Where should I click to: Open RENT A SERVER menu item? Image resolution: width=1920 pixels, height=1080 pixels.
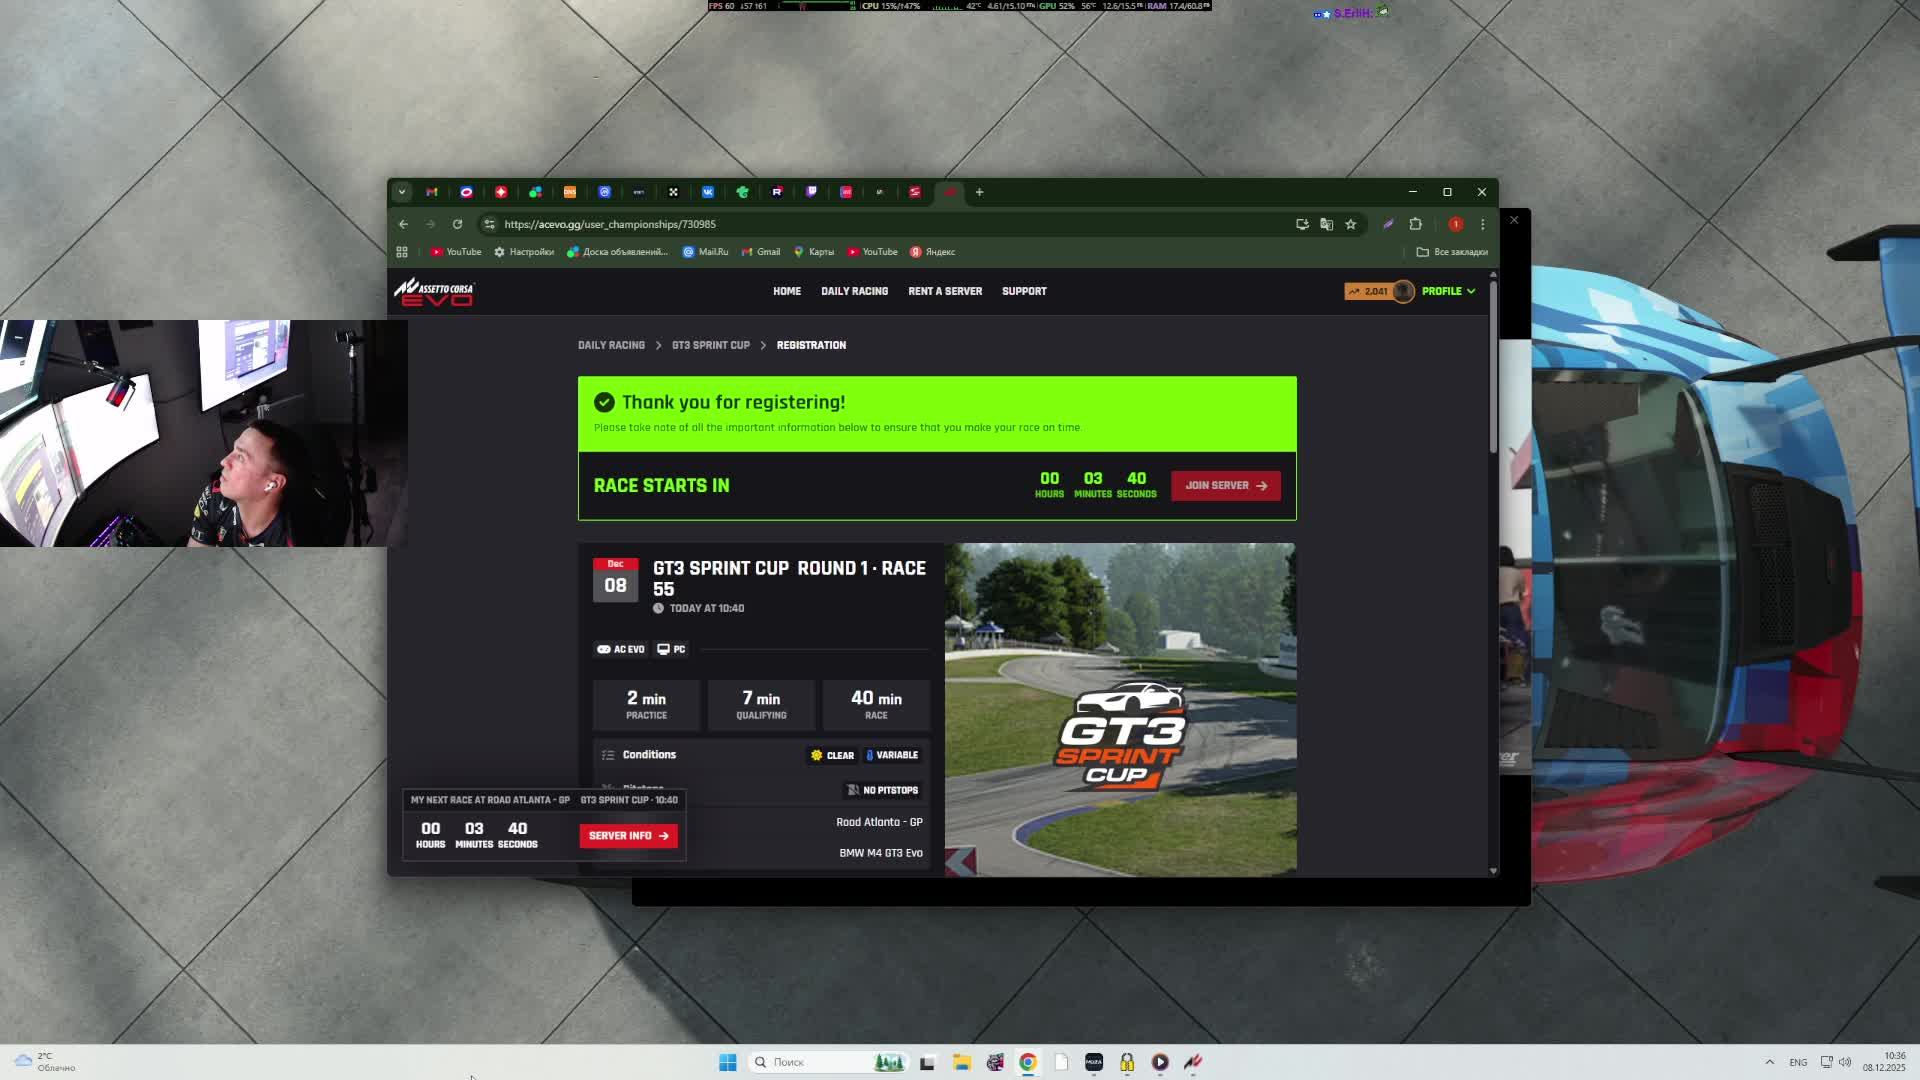pyautogui.click(x=944, y=291)
